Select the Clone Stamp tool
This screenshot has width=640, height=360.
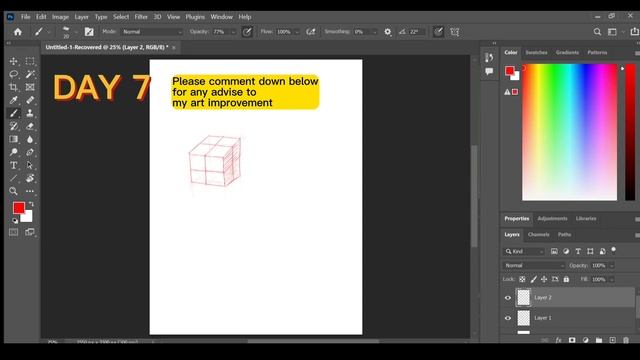[30, 113]
